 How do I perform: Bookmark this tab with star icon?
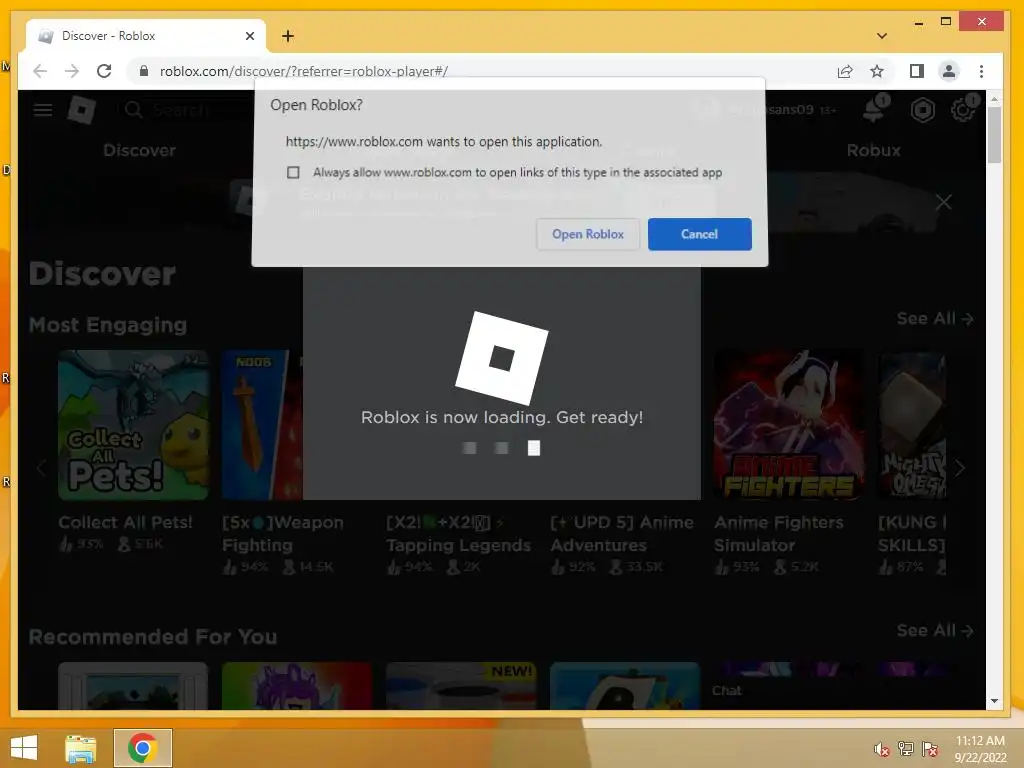tap(877, 71)
